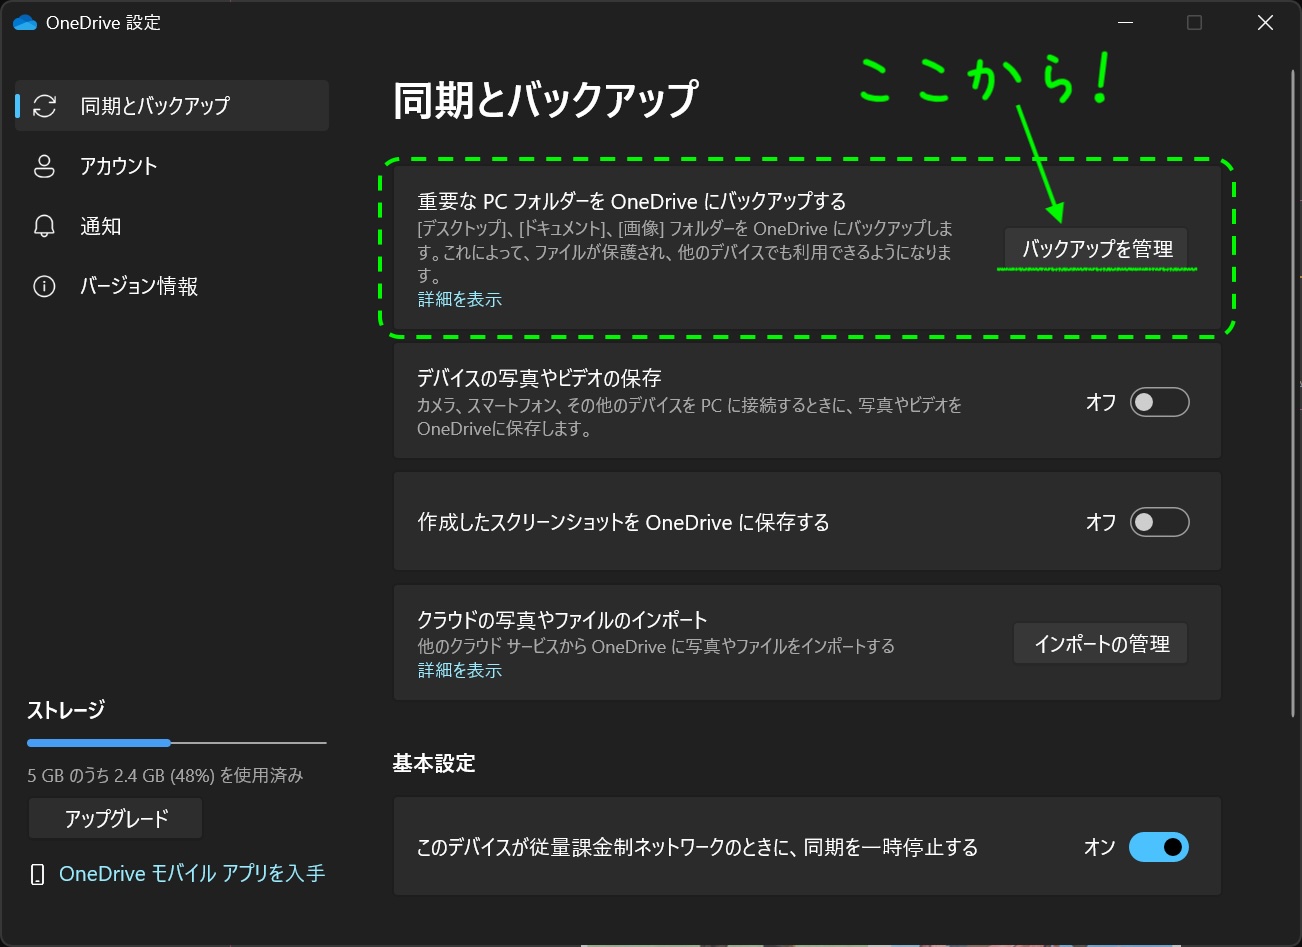Click the sync arrows icon in sidebar
The height and width of the screenshot is (947, 1302).
pos(44,106)
